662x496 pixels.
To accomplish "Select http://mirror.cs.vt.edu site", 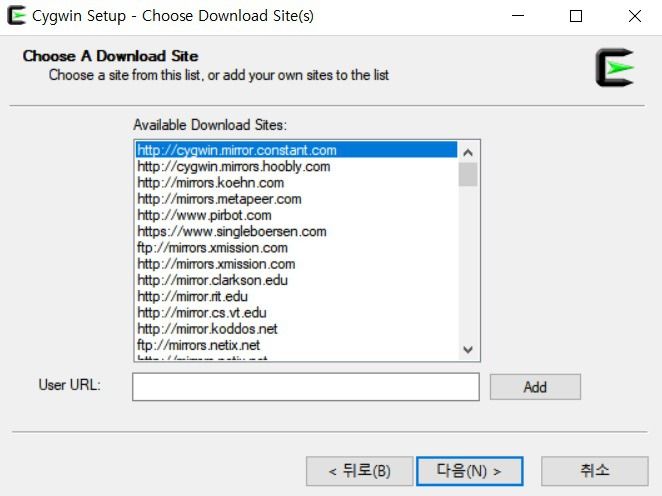I will tap(296, 312).
